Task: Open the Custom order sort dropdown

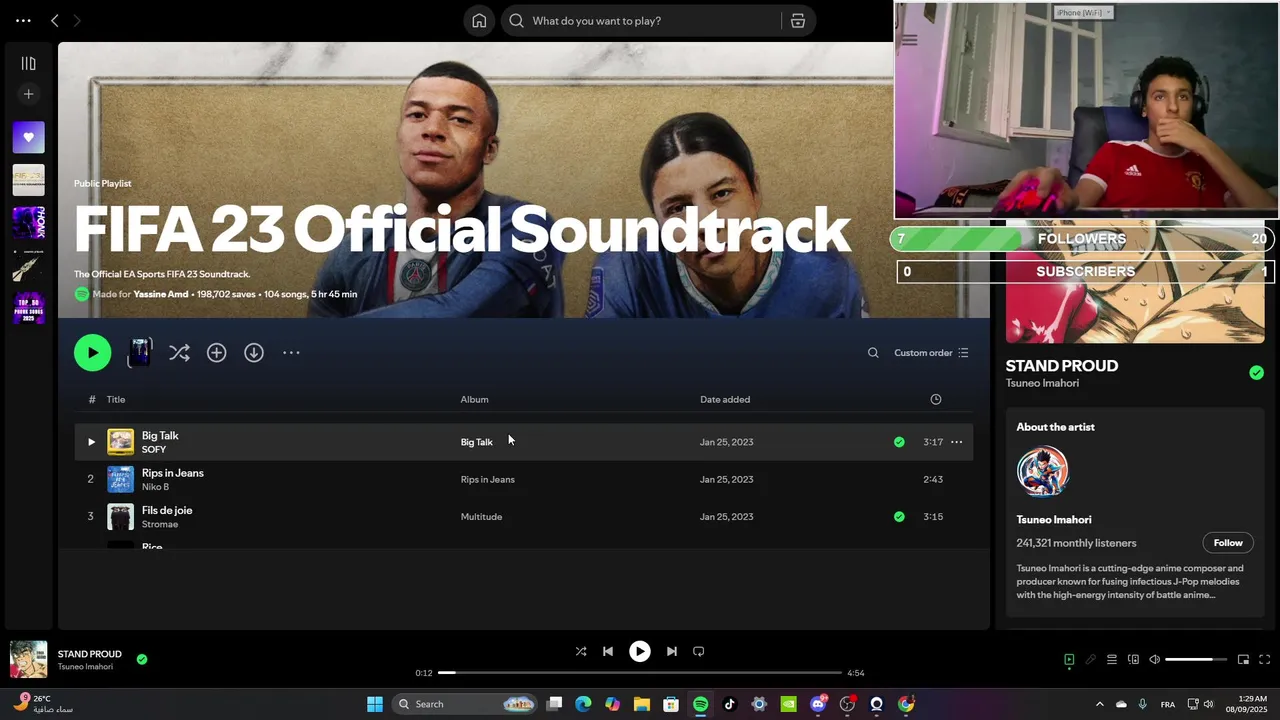Action: pyautogui.click(x=931, y=353)
